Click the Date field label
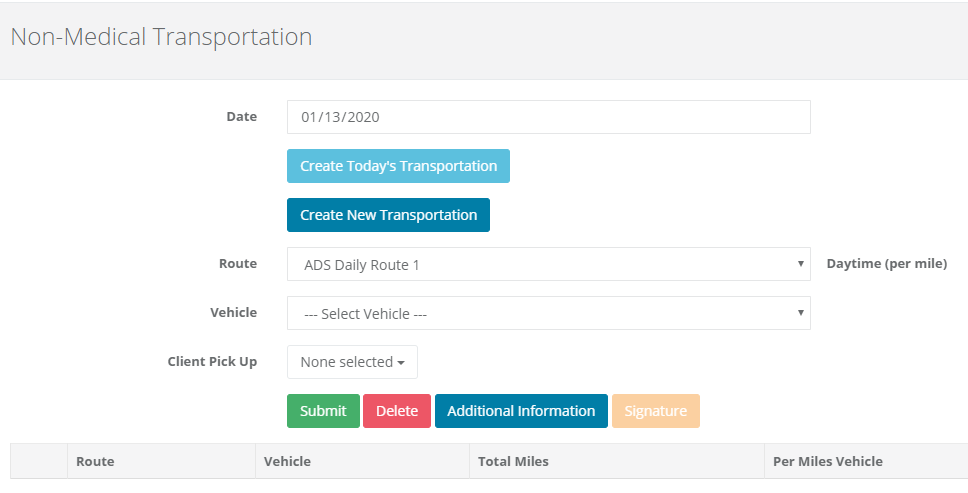 pos(241,116)
